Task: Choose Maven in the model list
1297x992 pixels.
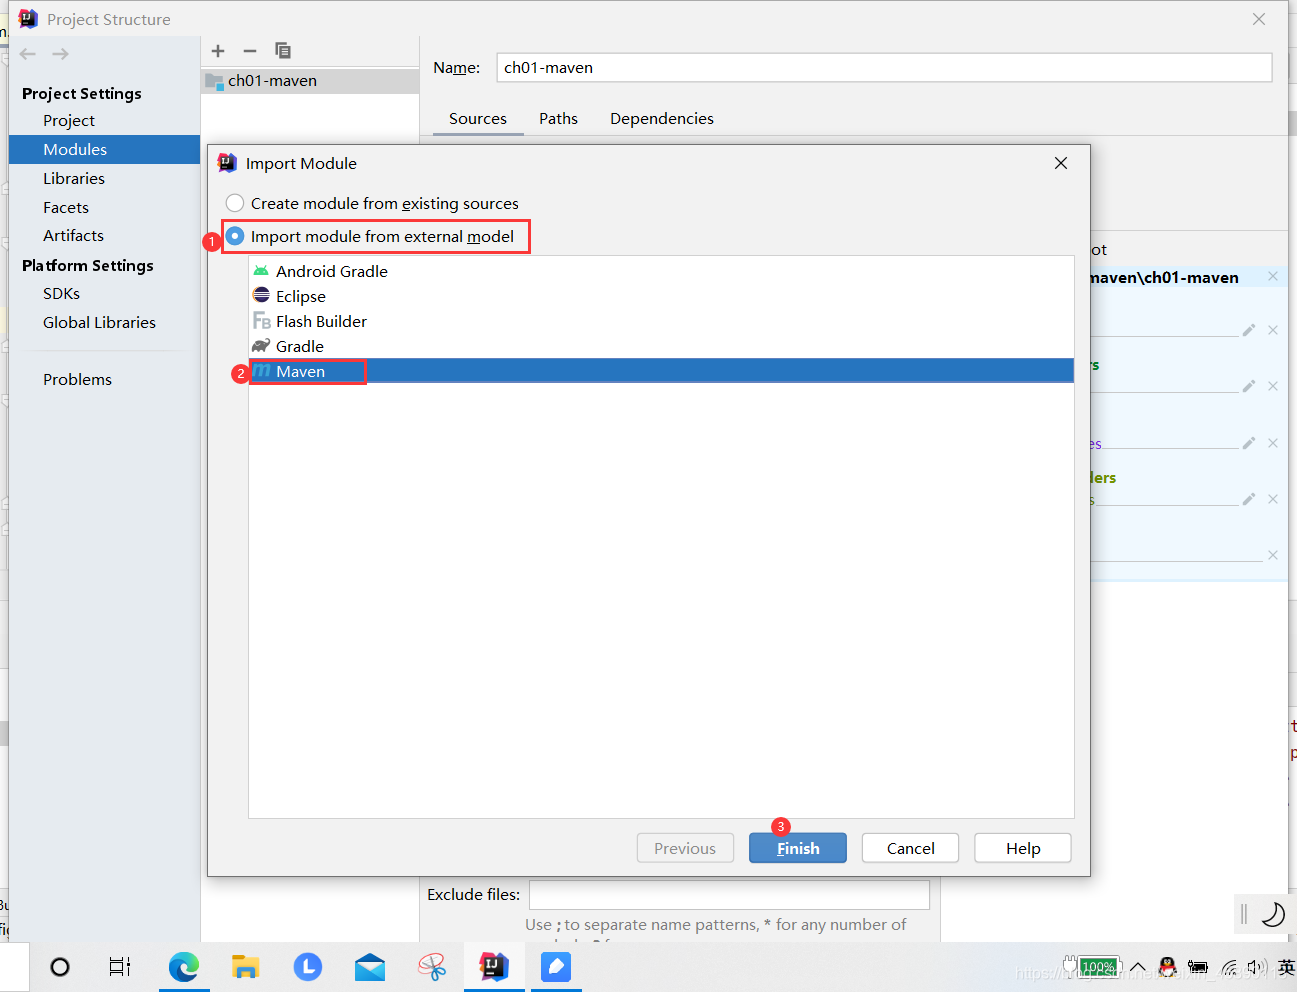Action: (661, 371)
